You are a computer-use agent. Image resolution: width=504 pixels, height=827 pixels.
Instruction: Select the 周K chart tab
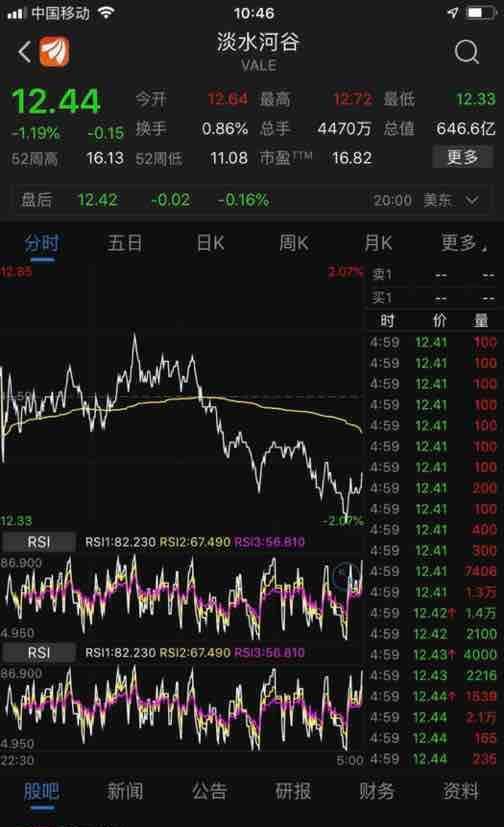(x=294, y=243)
